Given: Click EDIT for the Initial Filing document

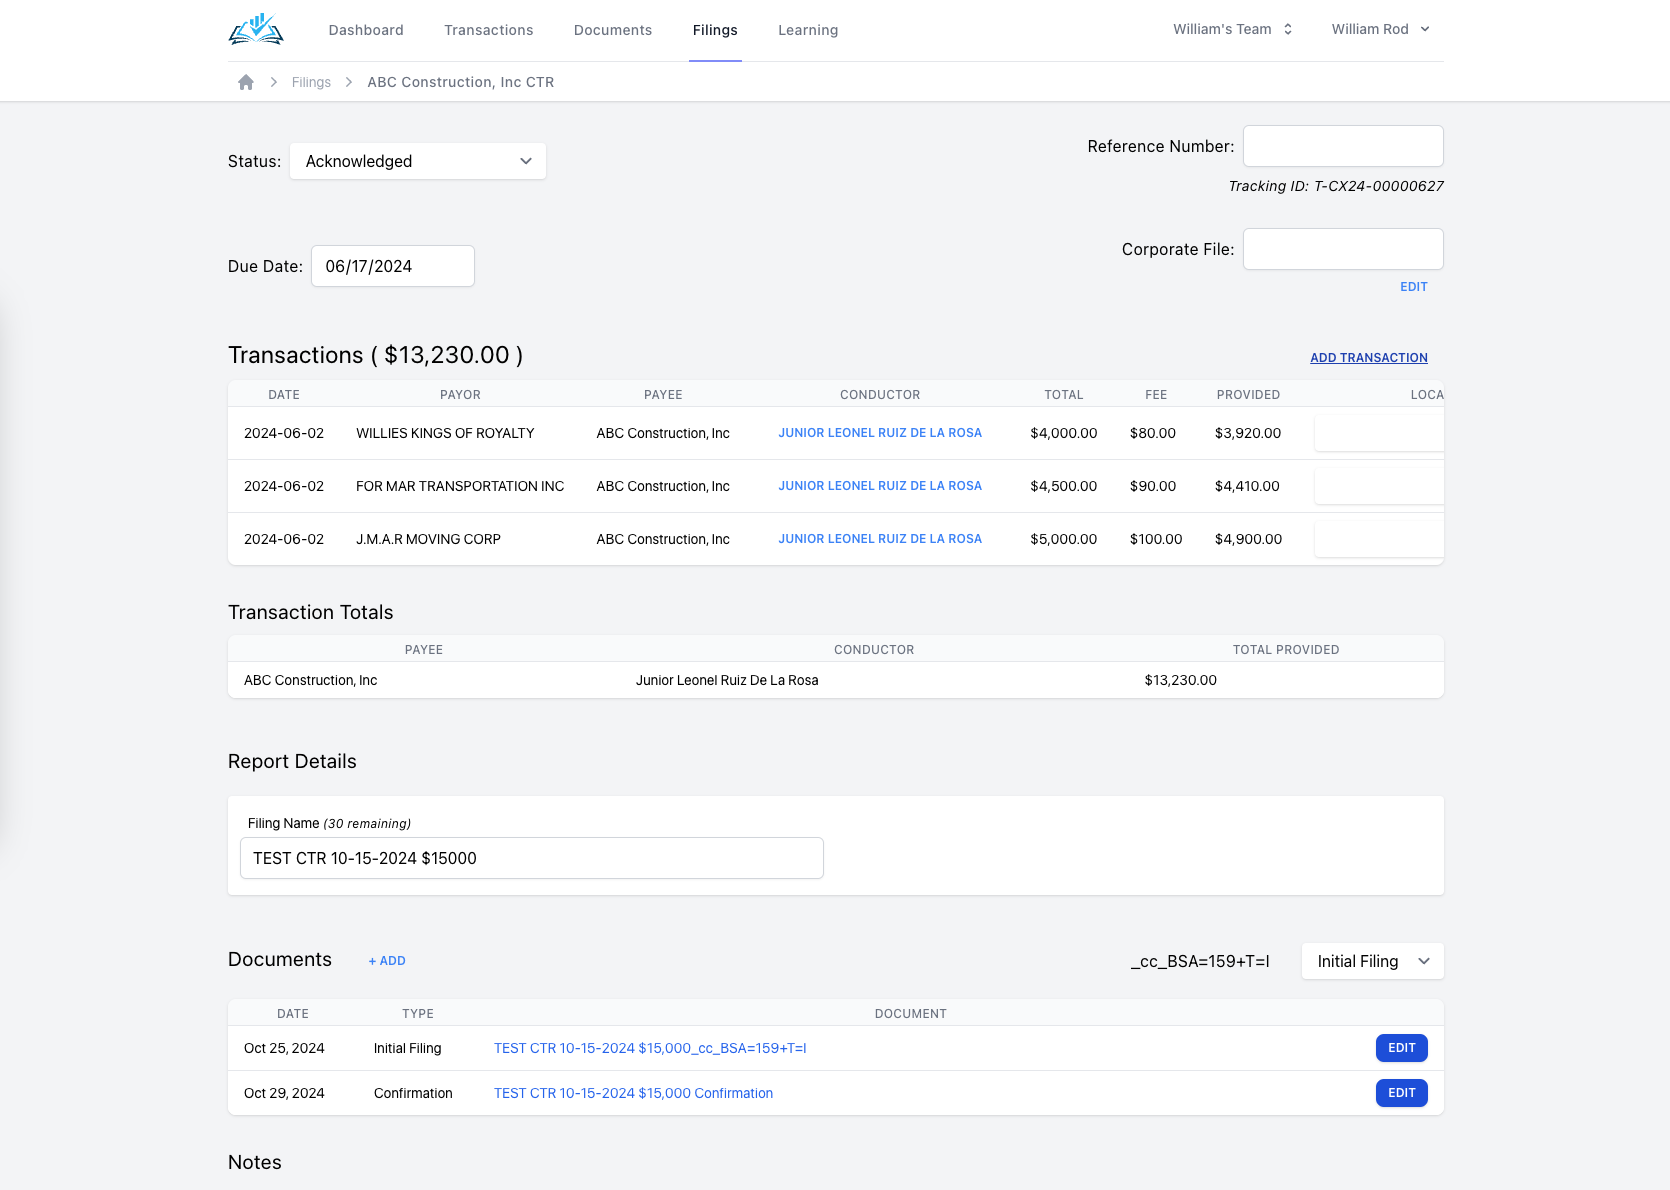Looking at the screenshot, I should click(x=1402, y=1048).
